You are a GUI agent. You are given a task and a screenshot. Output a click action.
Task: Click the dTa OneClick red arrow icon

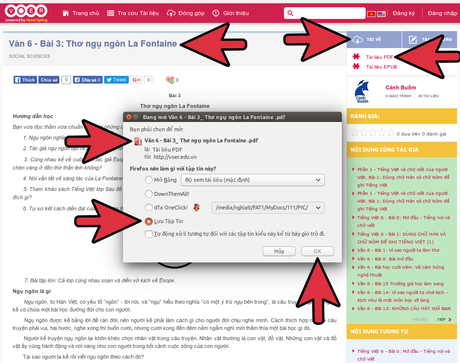click(196, 207)
